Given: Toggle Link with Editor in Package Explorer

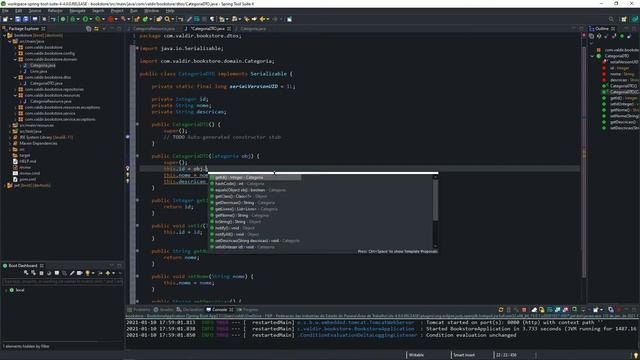Looking at the screenshot, I should coord(96,29).
